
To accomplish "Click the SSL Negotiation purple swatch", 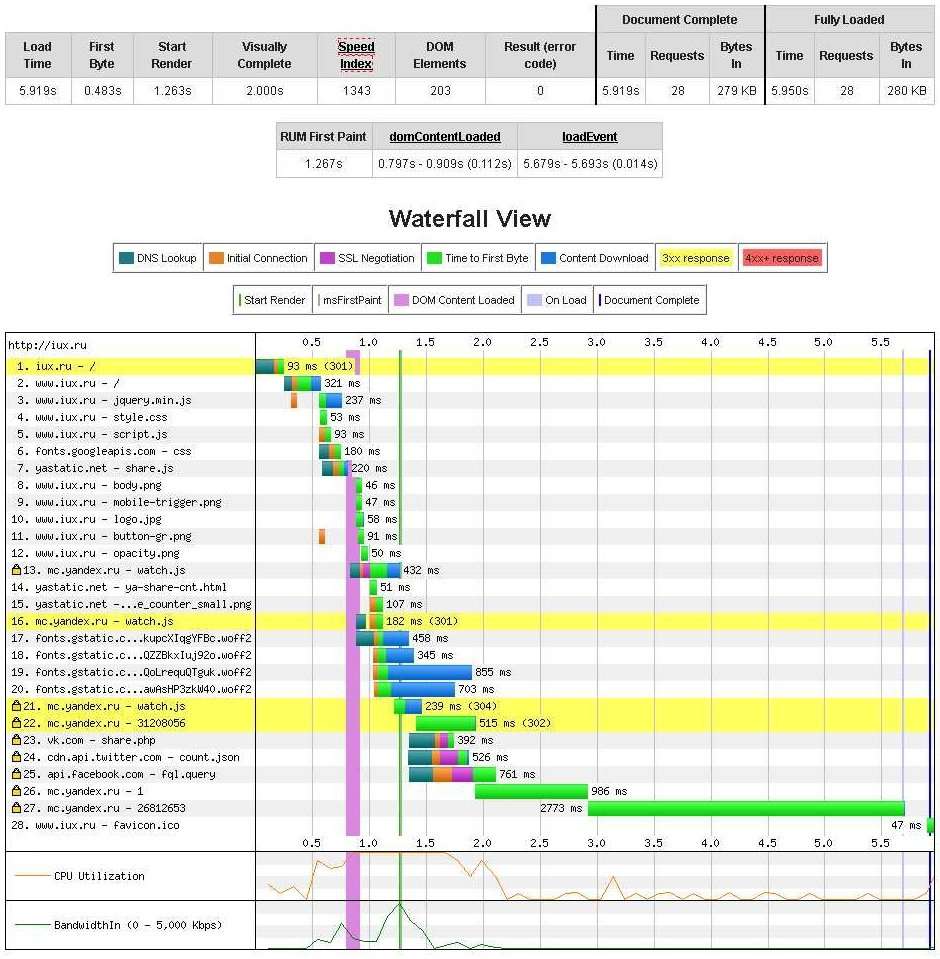I will (327, 258).
